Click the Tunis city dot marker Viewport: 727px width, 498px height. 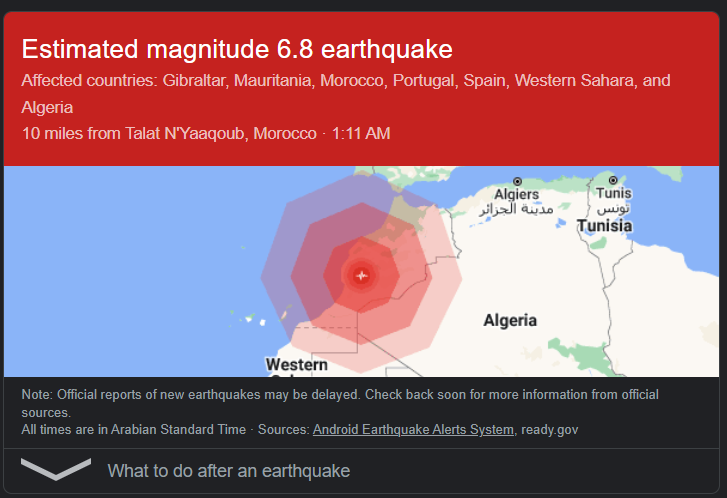[613, 180]
